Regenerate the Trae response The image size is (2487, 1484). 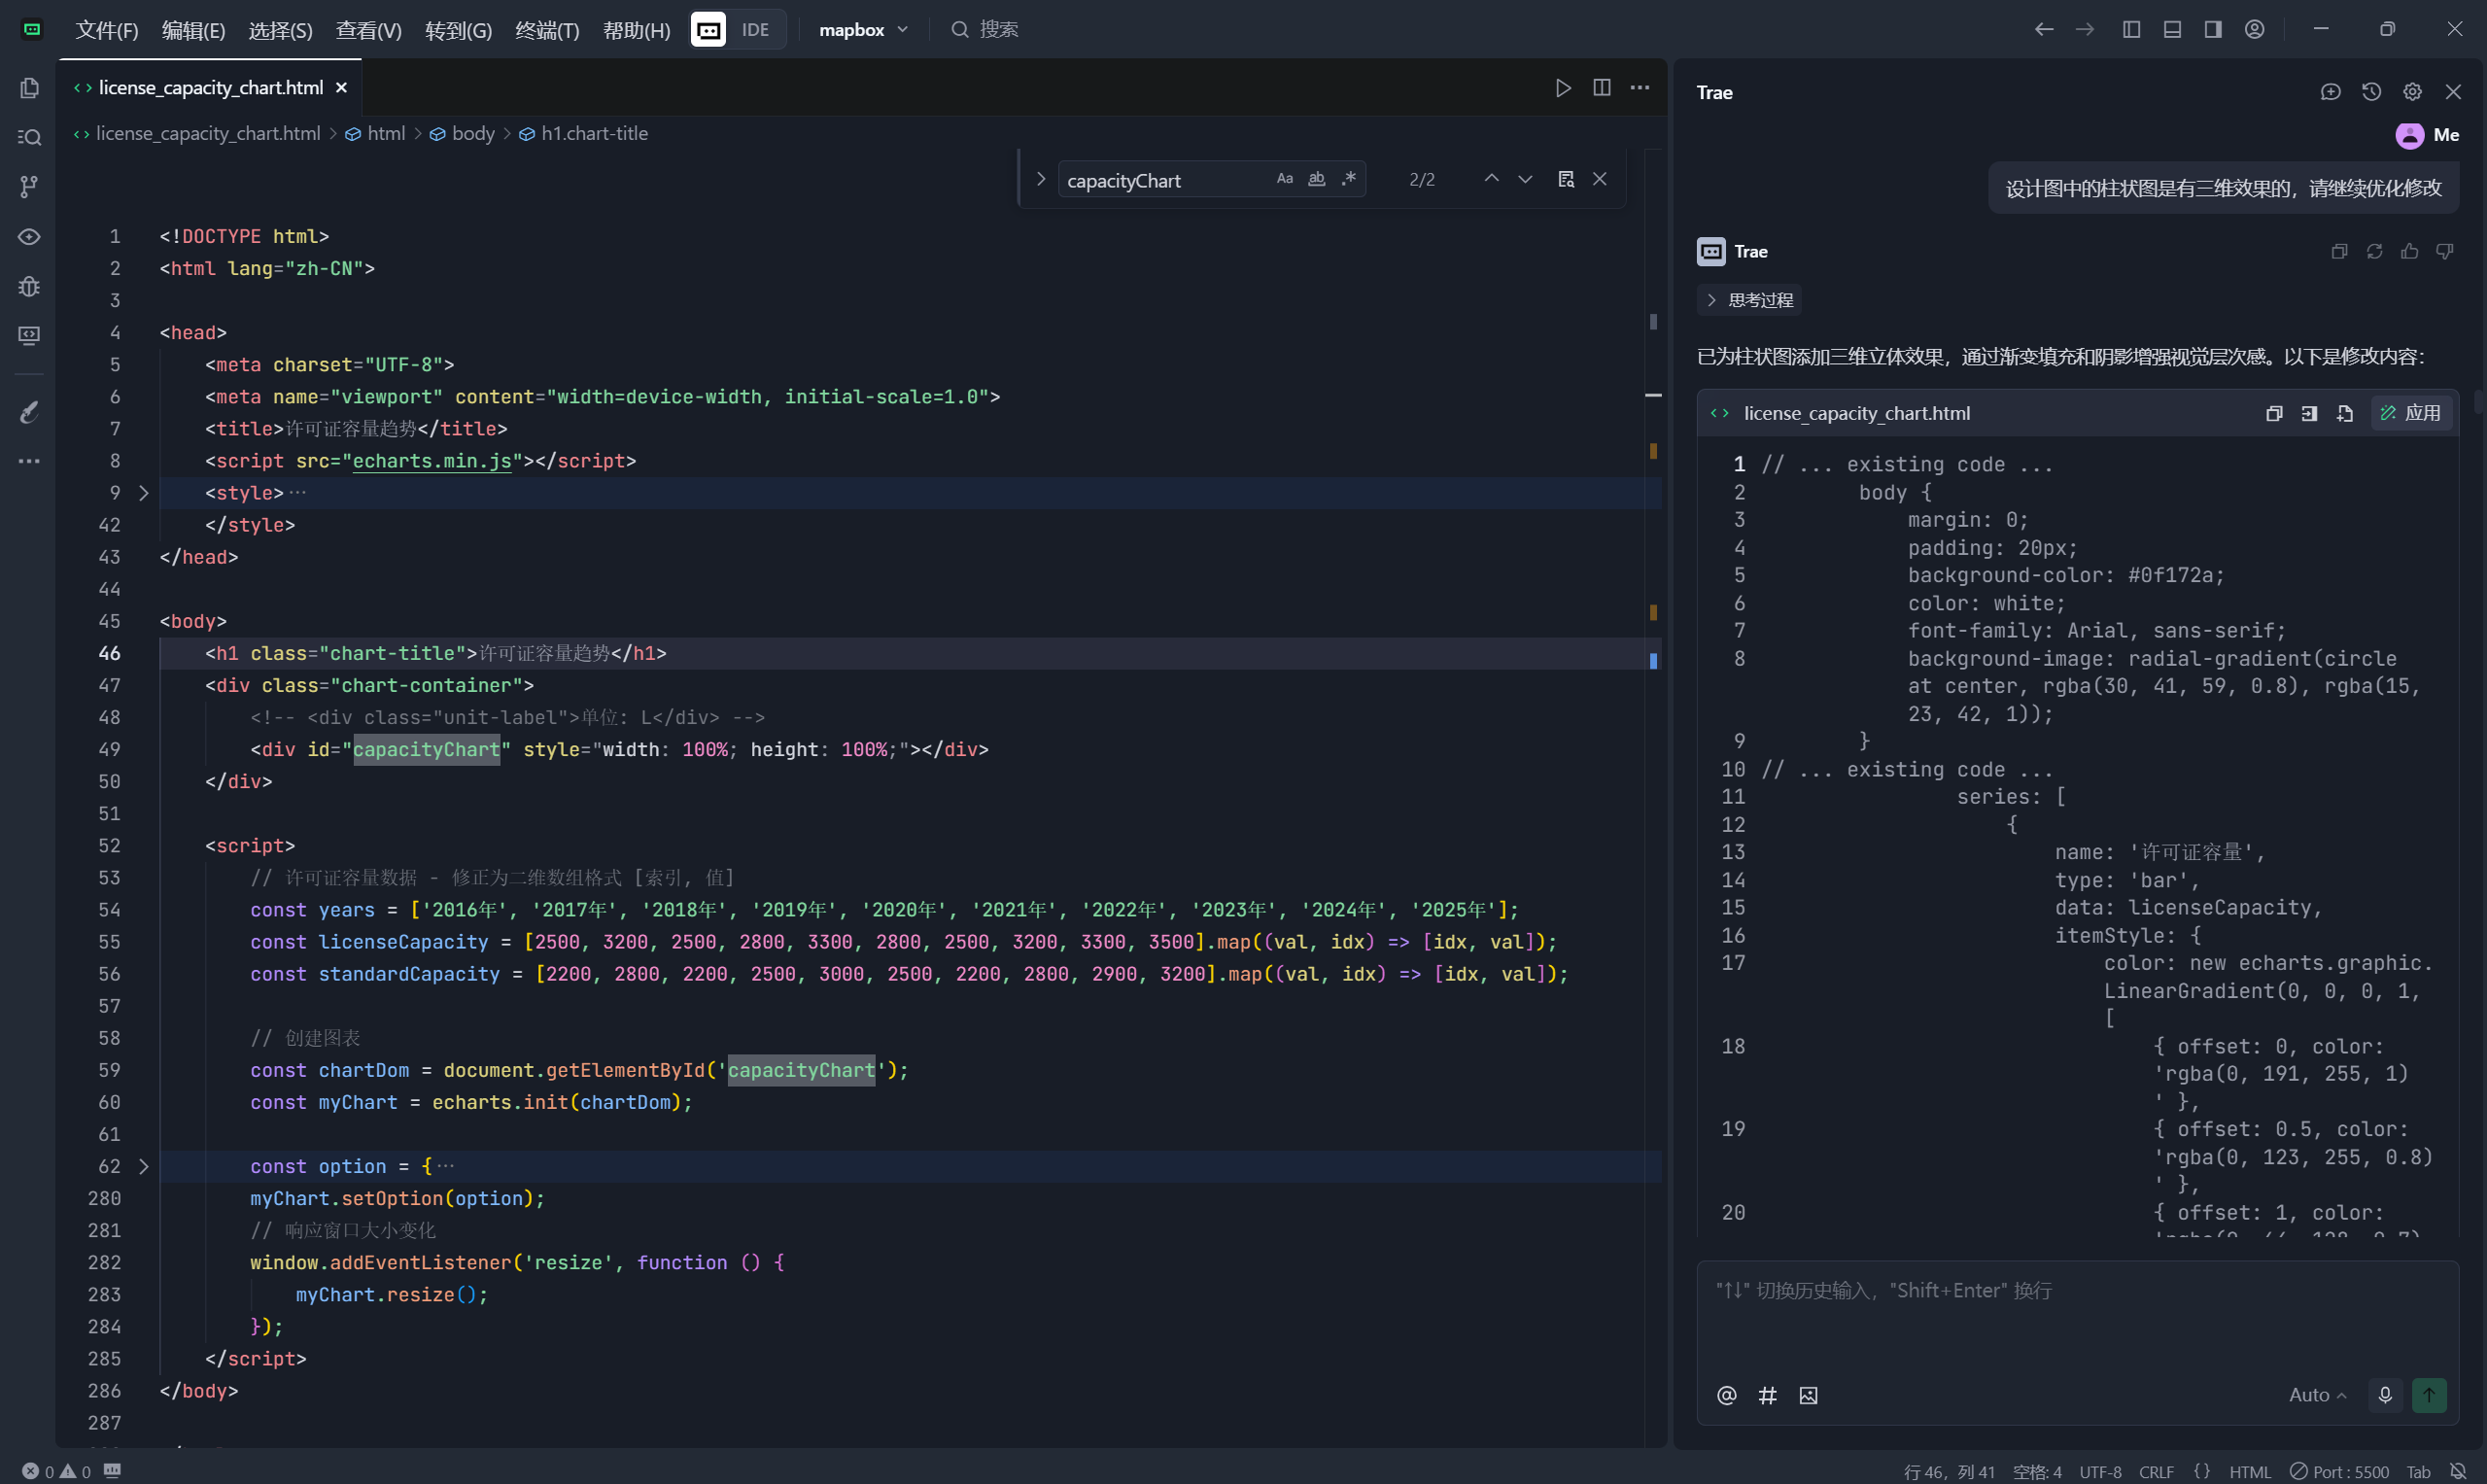coord(2374,251)
